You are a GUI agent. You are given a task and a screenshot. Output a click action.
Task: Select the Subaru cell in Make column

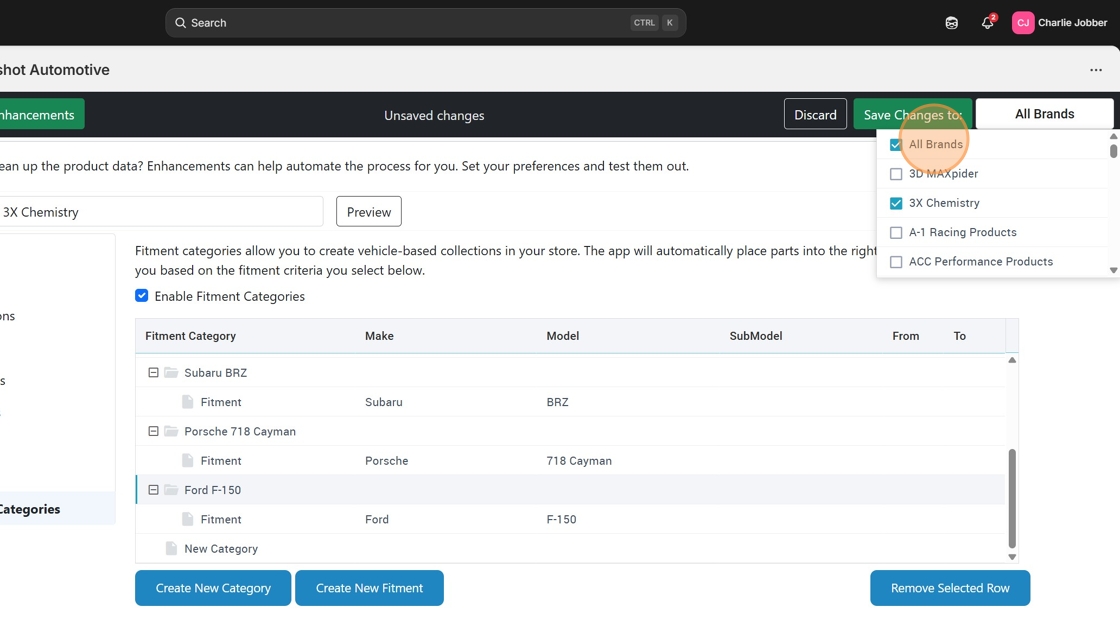384,402
